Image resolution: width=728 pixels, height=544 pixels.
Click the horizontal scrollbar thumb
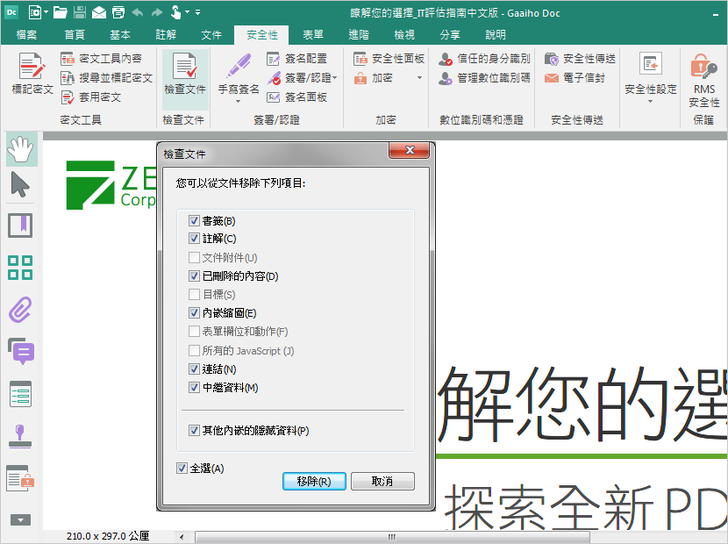click(x=392, y=537)
